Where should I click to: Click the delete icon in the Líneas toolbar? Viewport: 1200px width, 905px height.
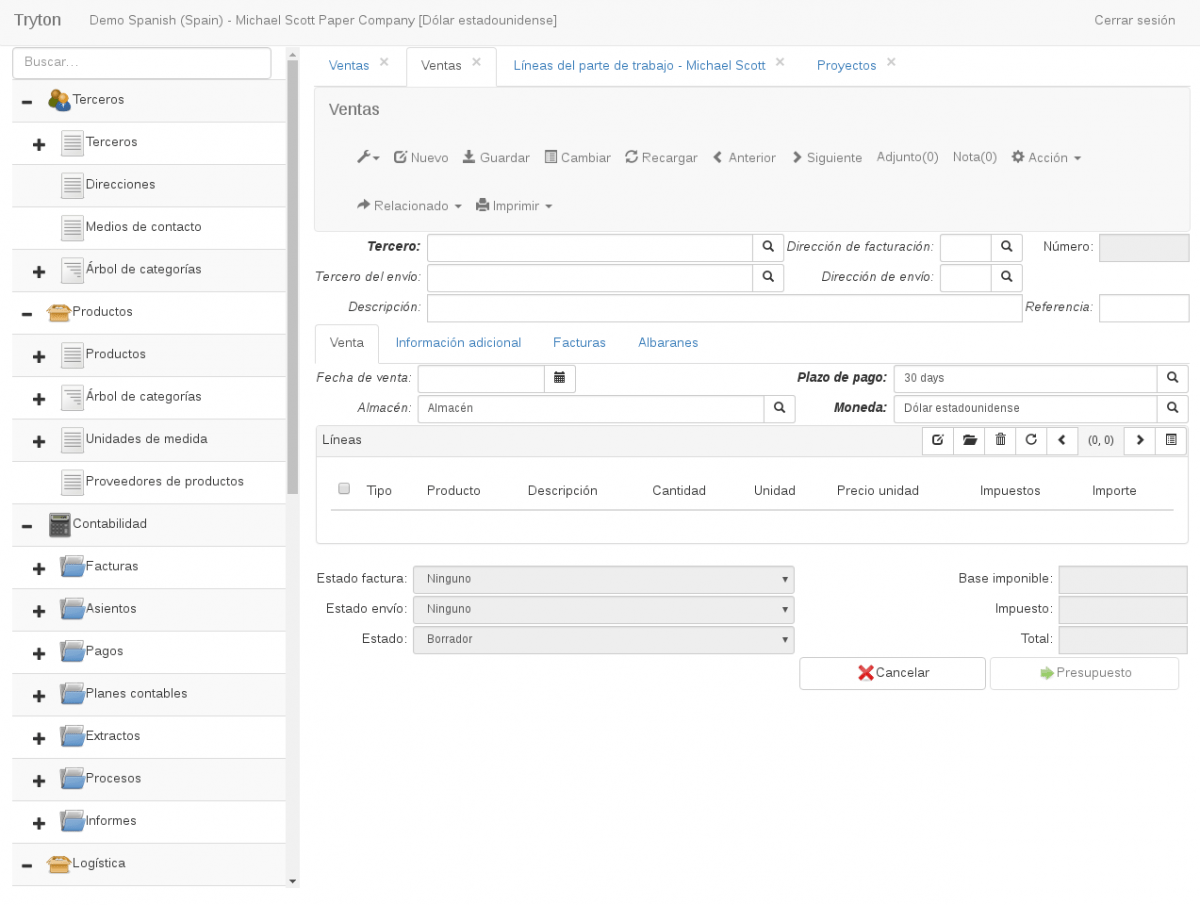(999, 440)
